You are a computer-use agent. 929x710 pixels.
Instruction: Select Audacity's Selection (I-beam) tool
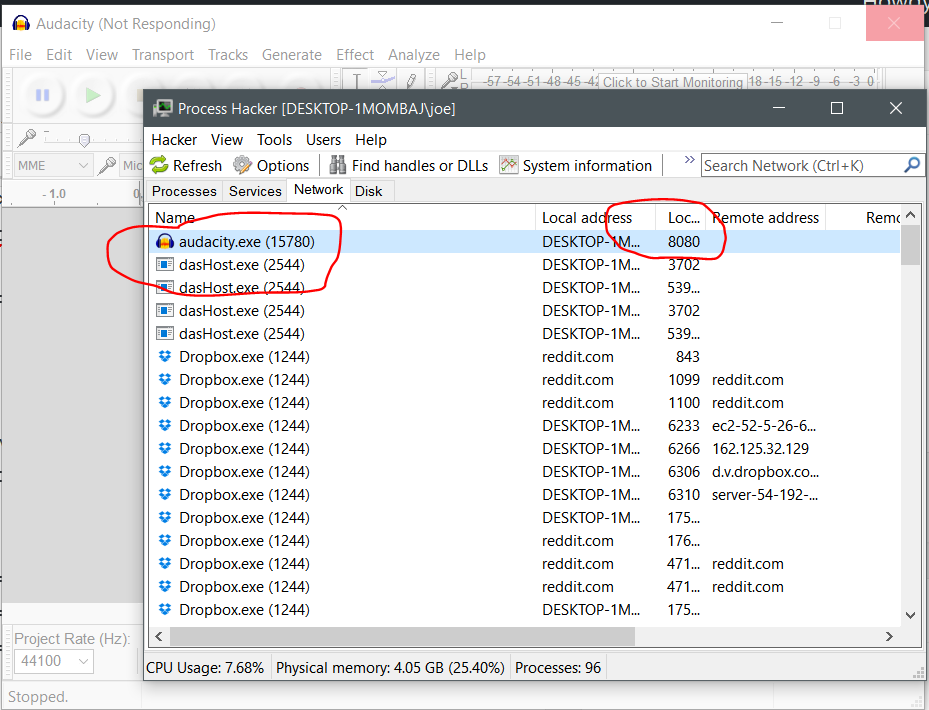(357, 81)
